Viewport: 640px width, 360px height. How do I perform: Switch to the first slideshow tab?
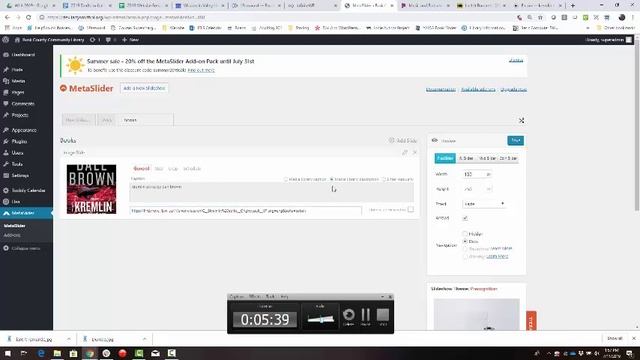[78, 120]
